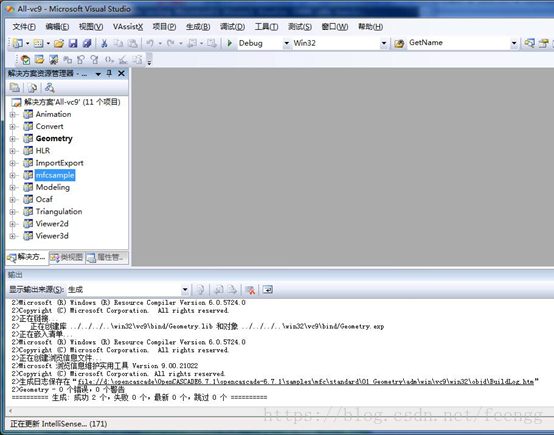Viewport: 554px width, 435px height.
Task: Click the Navigate Backward toolbar icon
Action: [x=192, y=43]
